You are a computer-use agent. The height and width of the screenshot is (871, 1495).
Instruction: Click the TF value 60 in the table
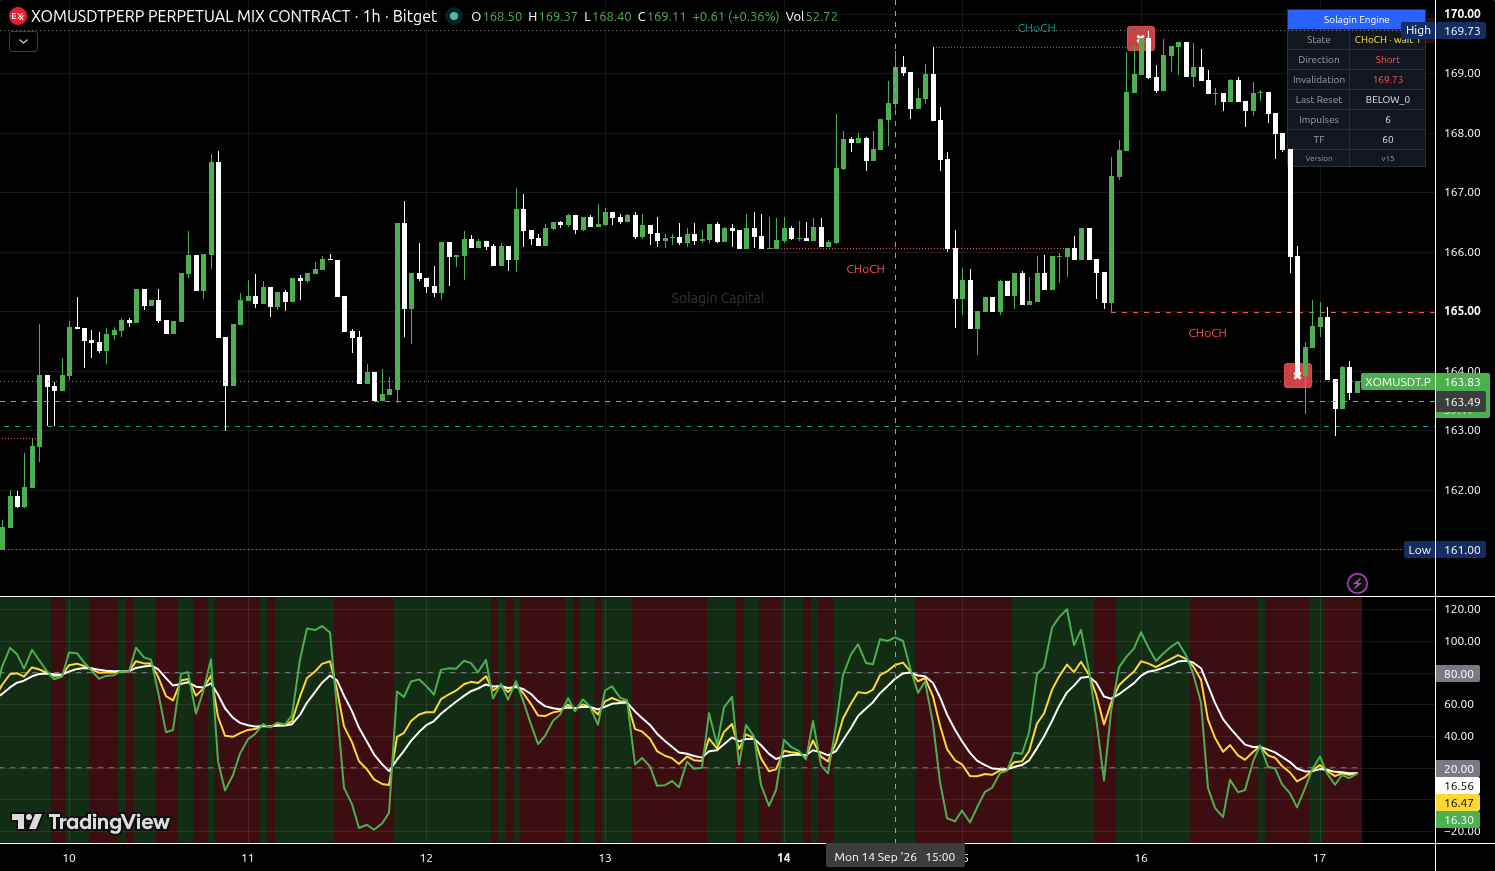tap(1387, 140)
